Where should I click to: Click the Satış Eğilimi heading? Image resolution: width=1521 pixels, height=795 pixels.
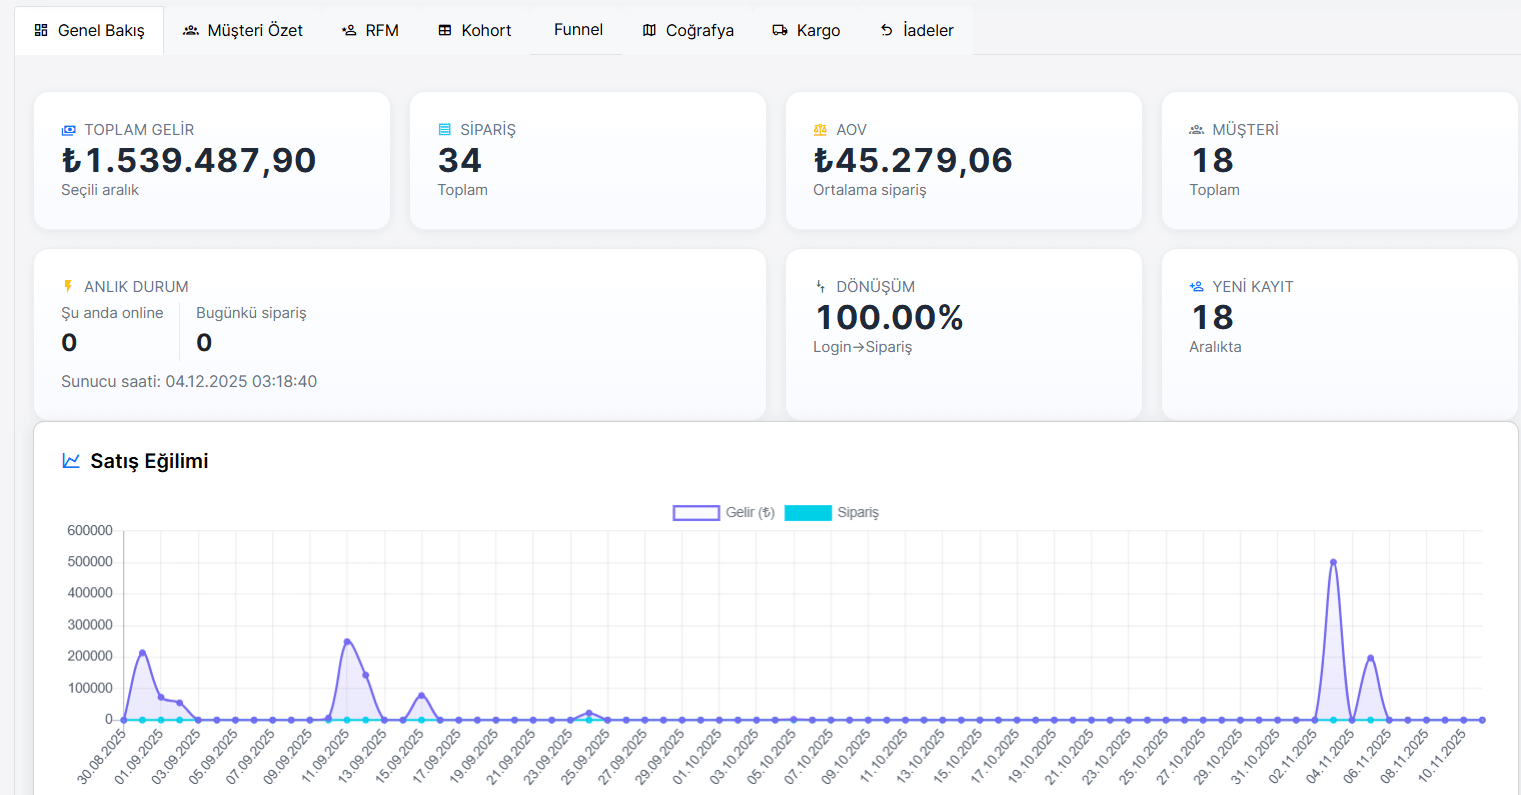coord(149,461)
